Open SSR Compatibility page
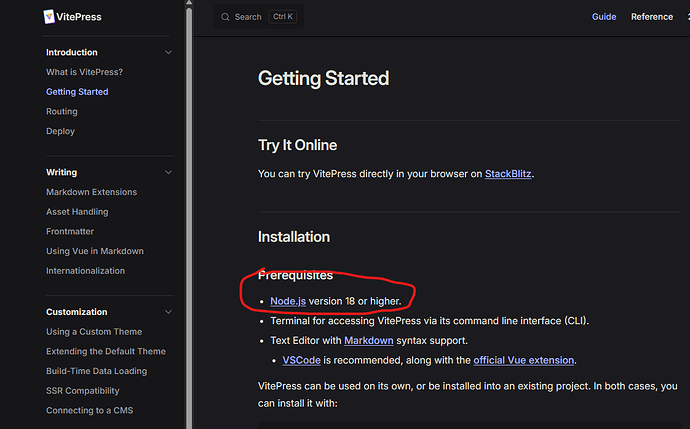 [83, 391]
